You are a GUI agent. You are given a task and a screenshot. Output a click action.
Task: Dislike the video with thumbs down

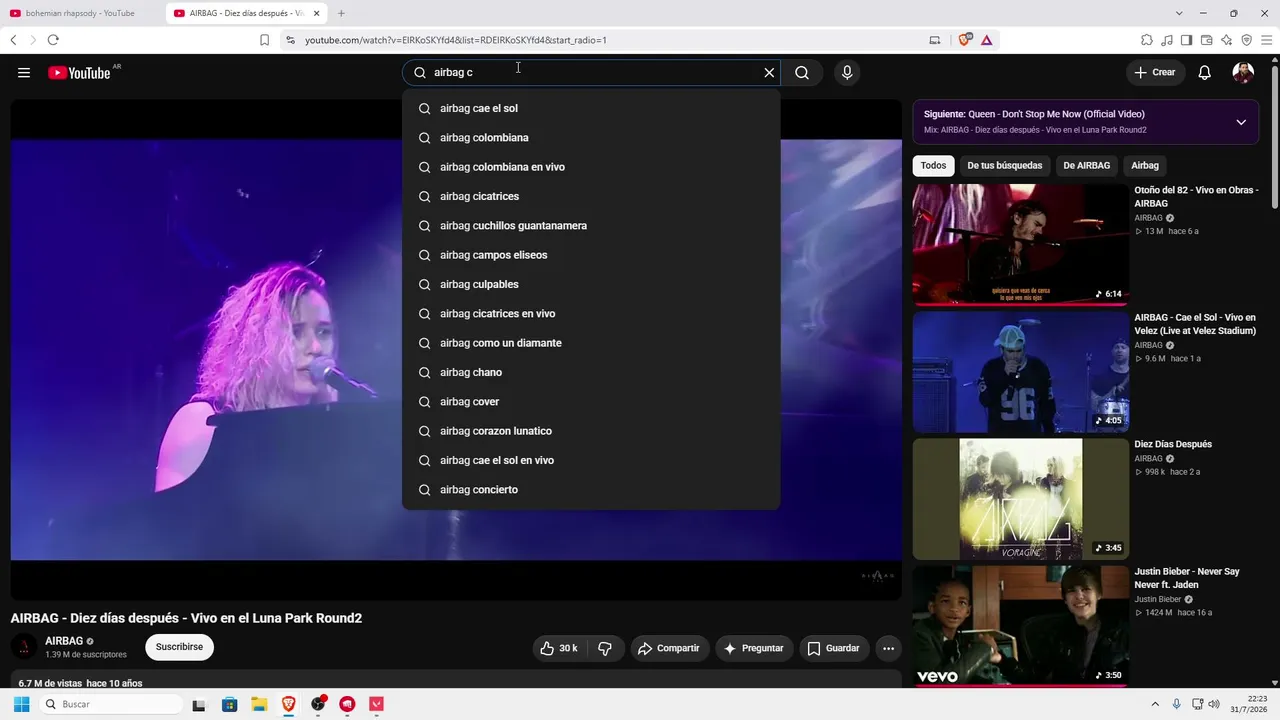[605, 648]
